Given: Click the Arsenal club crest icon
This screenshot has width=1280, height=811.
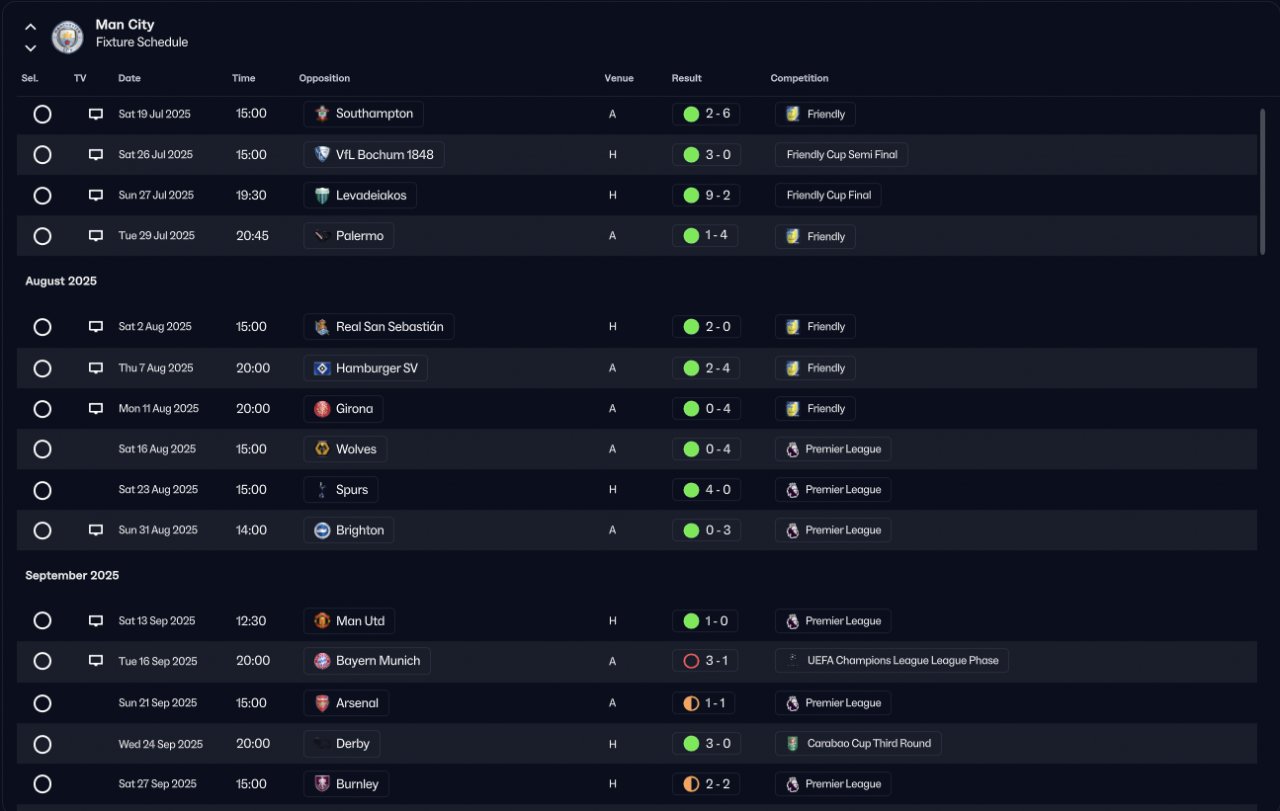Looking at the screenshot, I should click(322, 703).
